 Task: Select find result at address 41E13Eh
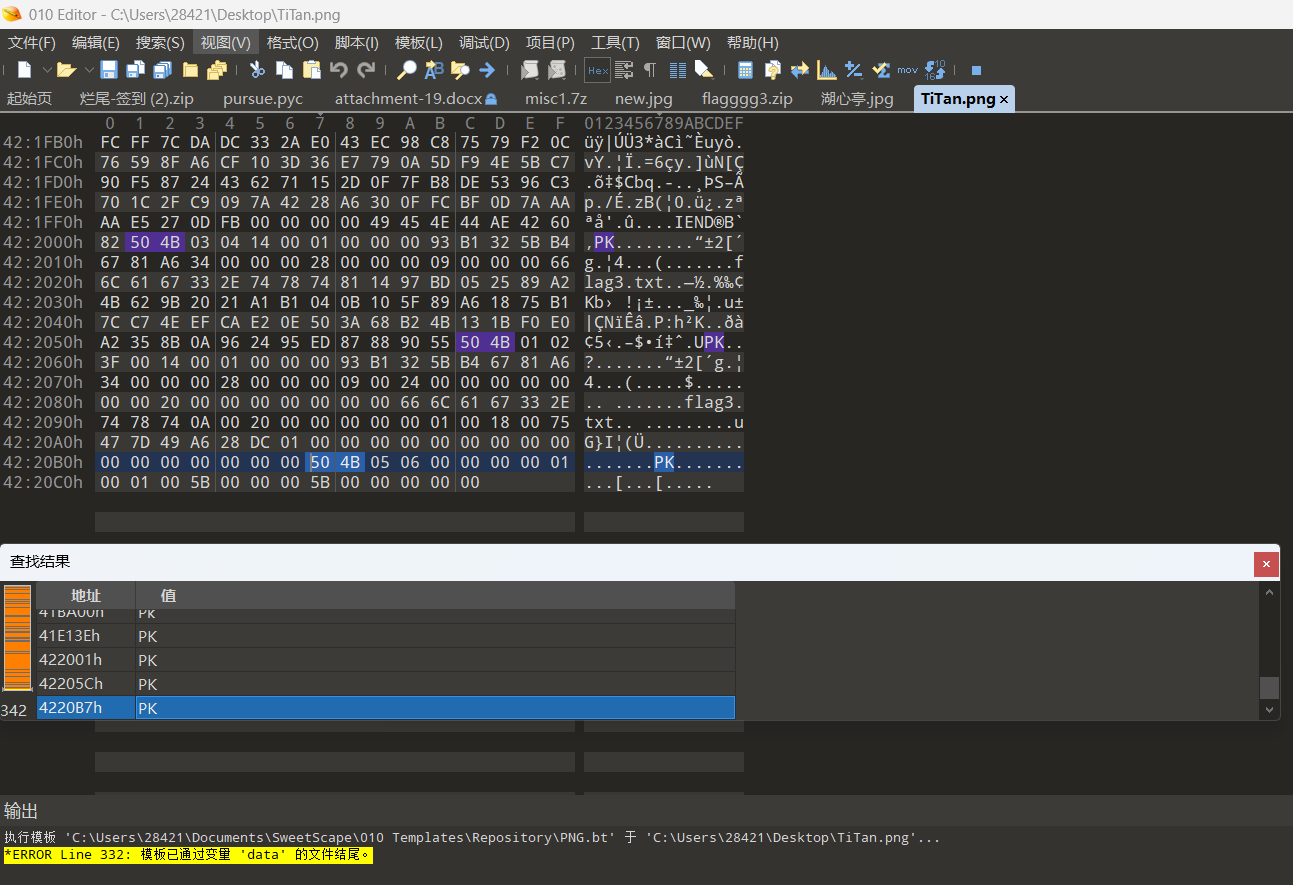(386, 636)
